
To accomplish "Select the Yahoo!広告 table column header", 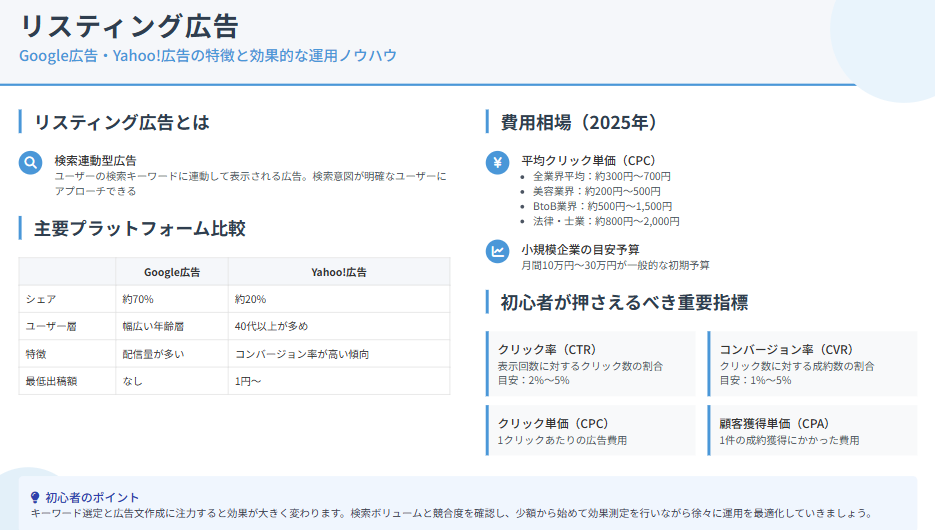I will point(338,271).
